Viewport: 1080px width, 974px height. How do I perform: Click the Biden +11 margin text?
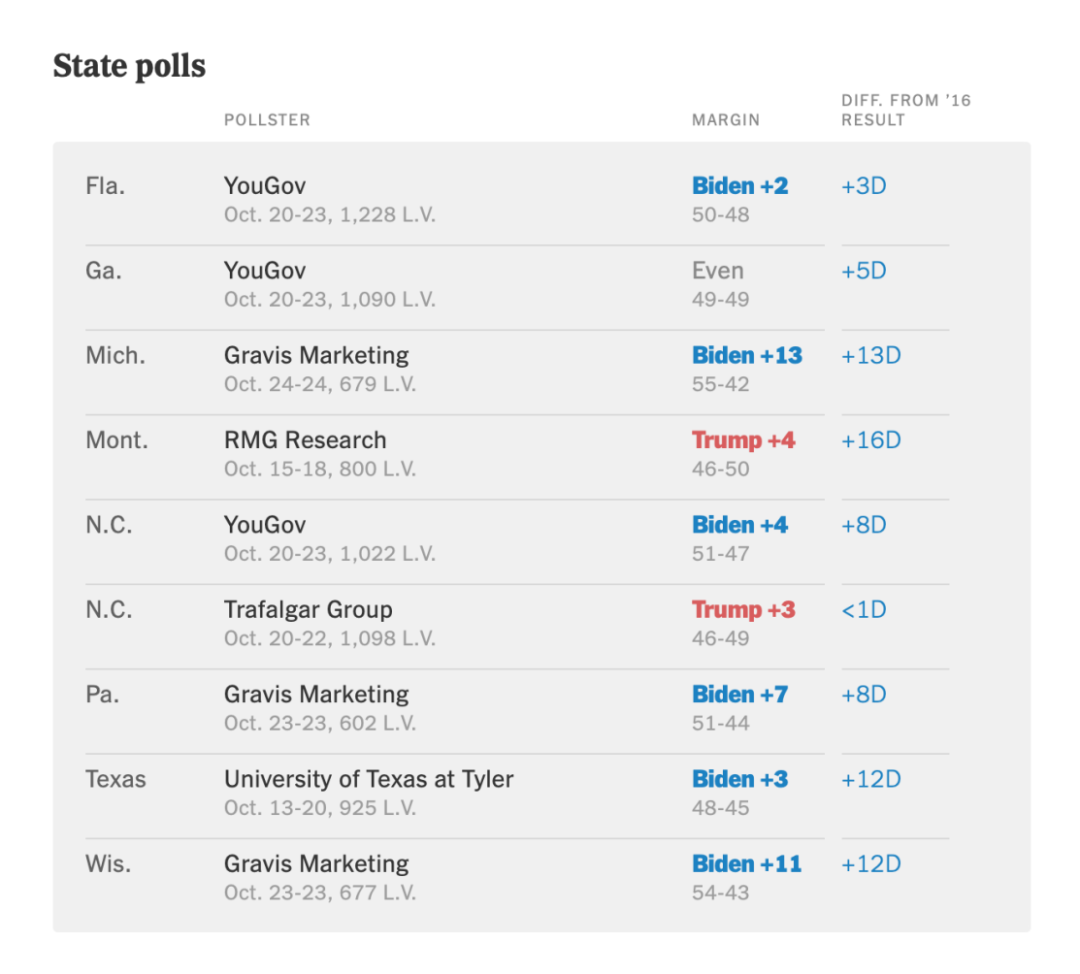coord(747,864)
